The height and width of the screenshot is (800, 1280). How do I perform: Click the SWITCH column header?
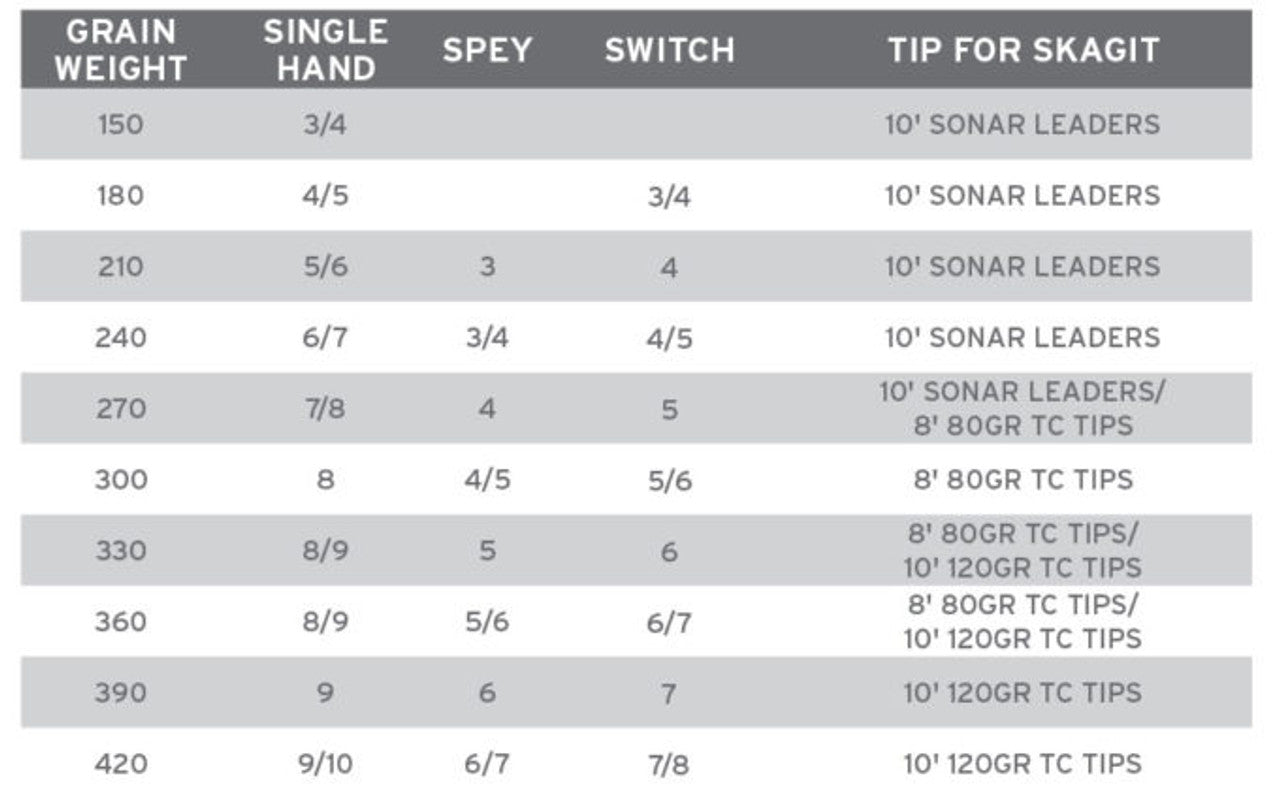coord(669,50)
